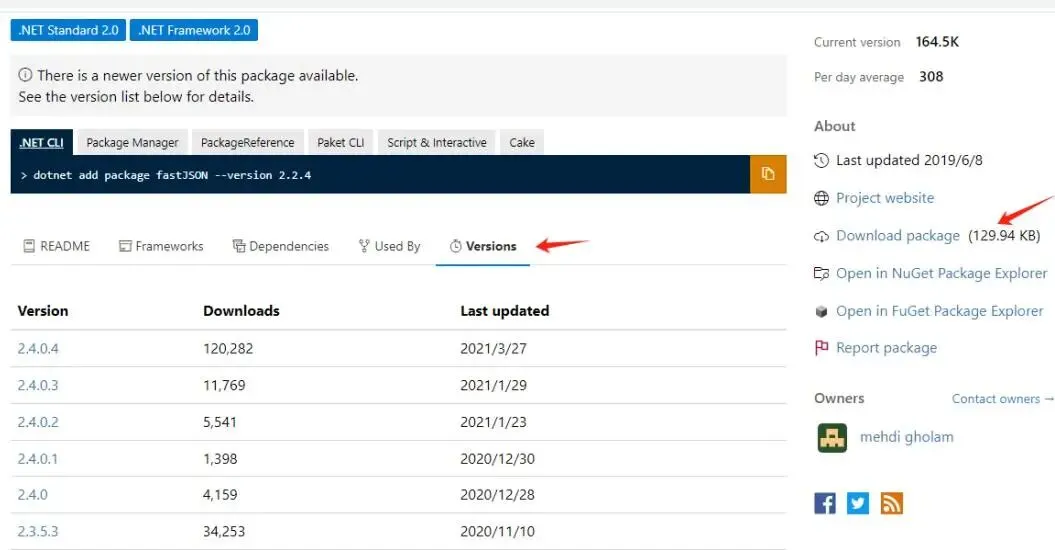
Task: Open version 2.4.0.2 link
Action: [38, 422]
